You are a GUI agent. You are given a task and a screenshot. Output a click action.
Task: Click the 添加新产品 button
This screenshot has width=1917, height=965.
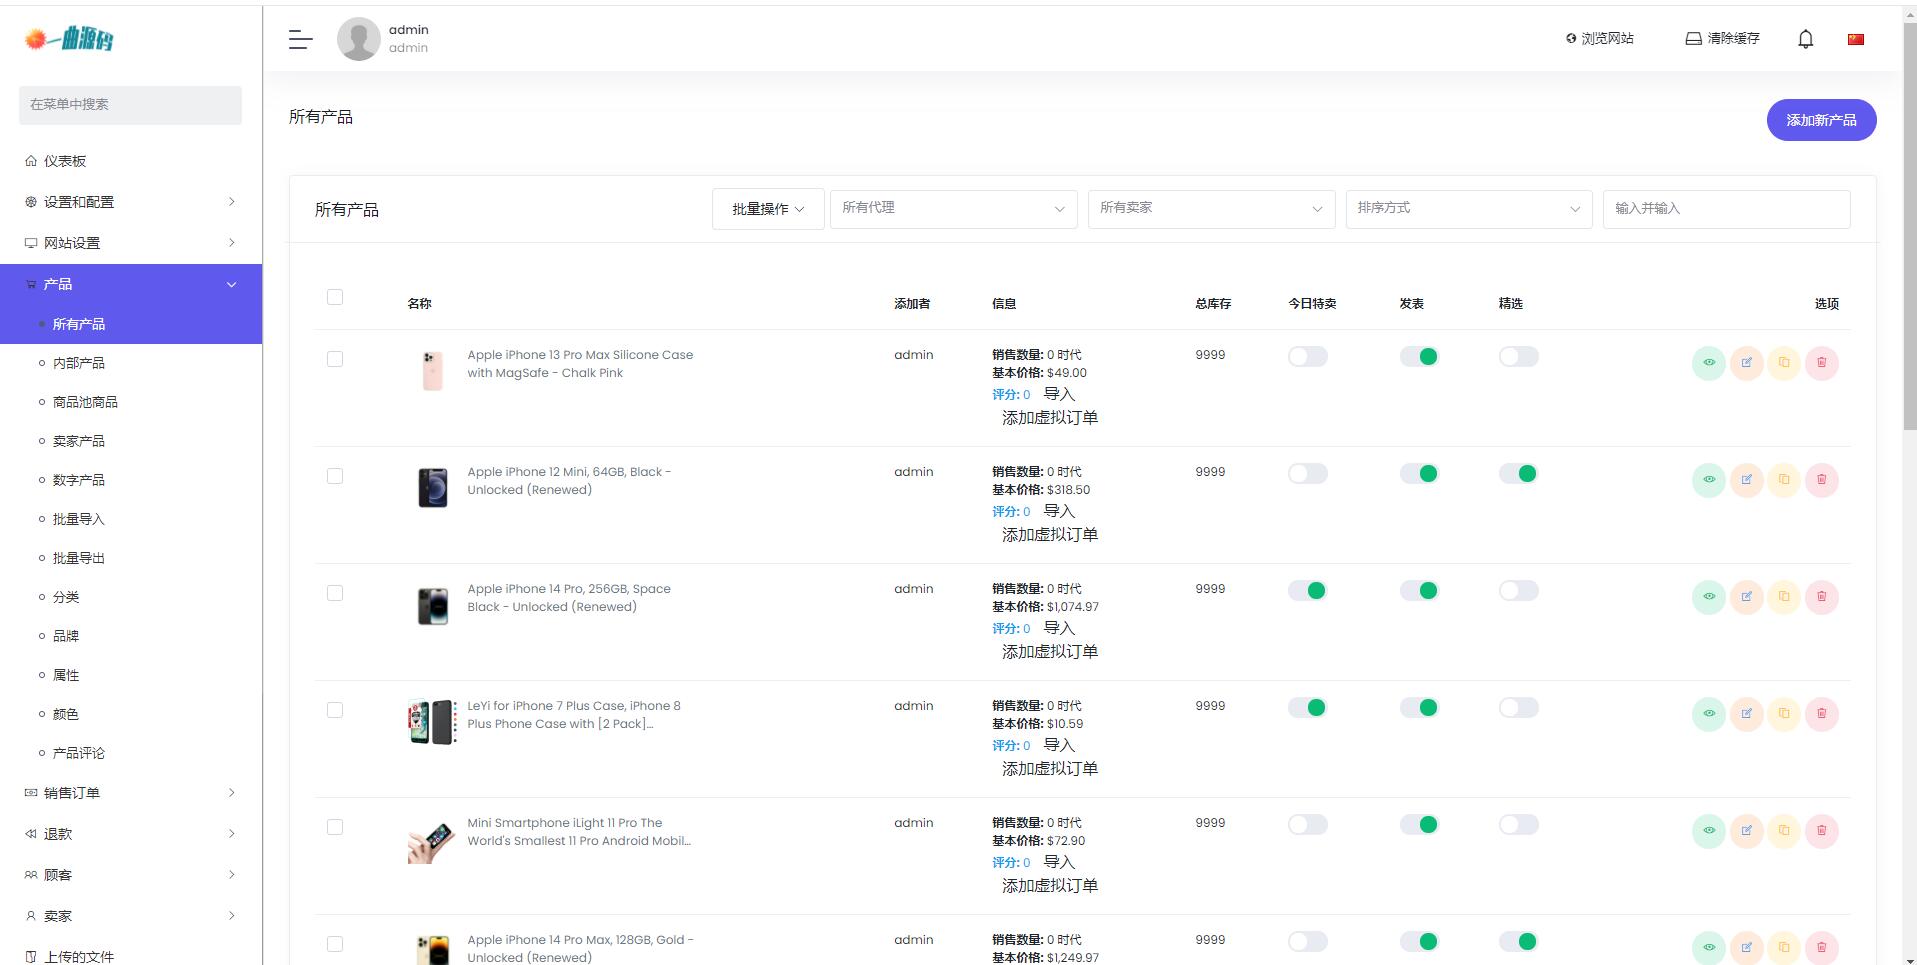point(1821,120)
